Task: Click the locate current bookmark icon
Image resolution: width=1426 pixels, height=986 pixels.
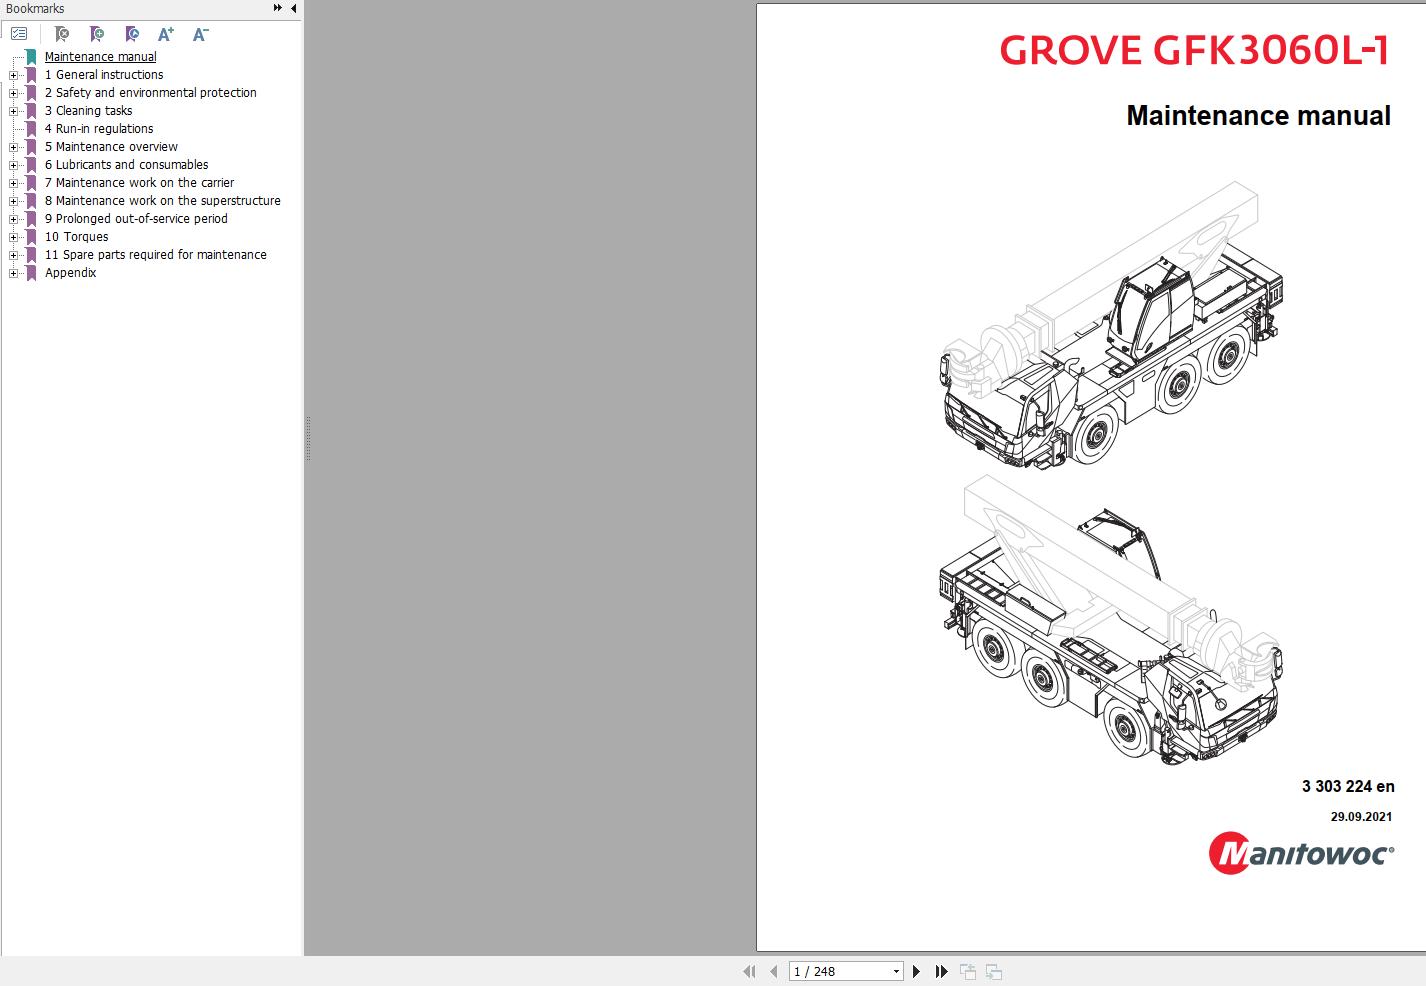Action: 131,33
